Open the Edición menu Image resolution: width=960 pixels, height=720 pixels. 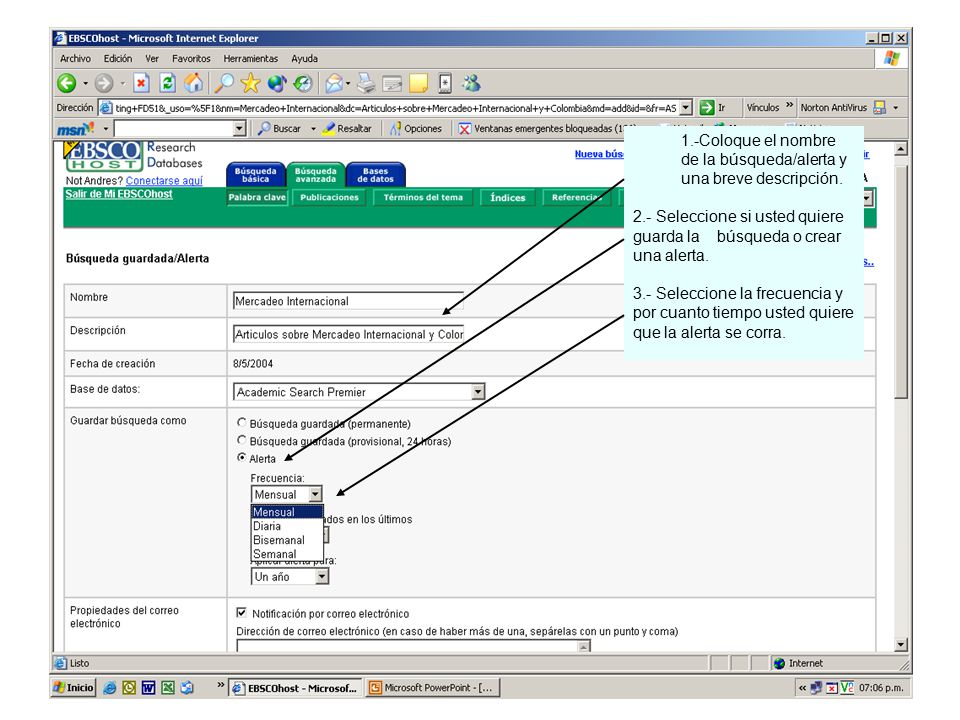pyautogui.click(x=118, y=59)
